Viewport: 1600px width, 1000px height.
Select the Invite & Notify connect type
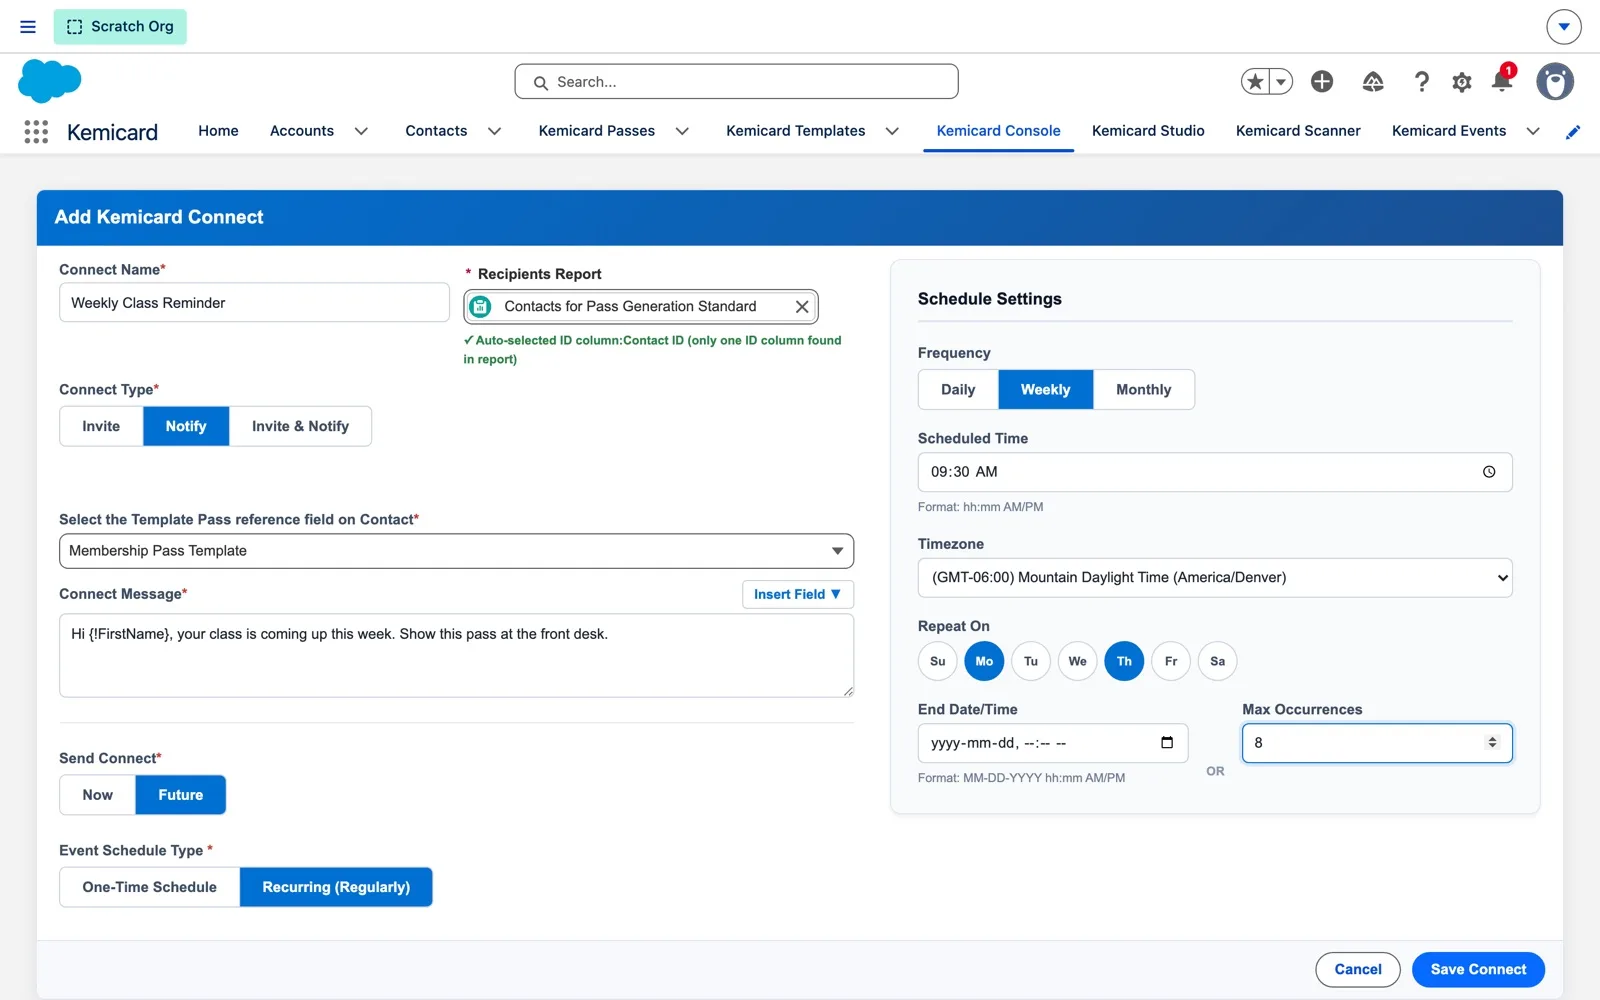300,426
